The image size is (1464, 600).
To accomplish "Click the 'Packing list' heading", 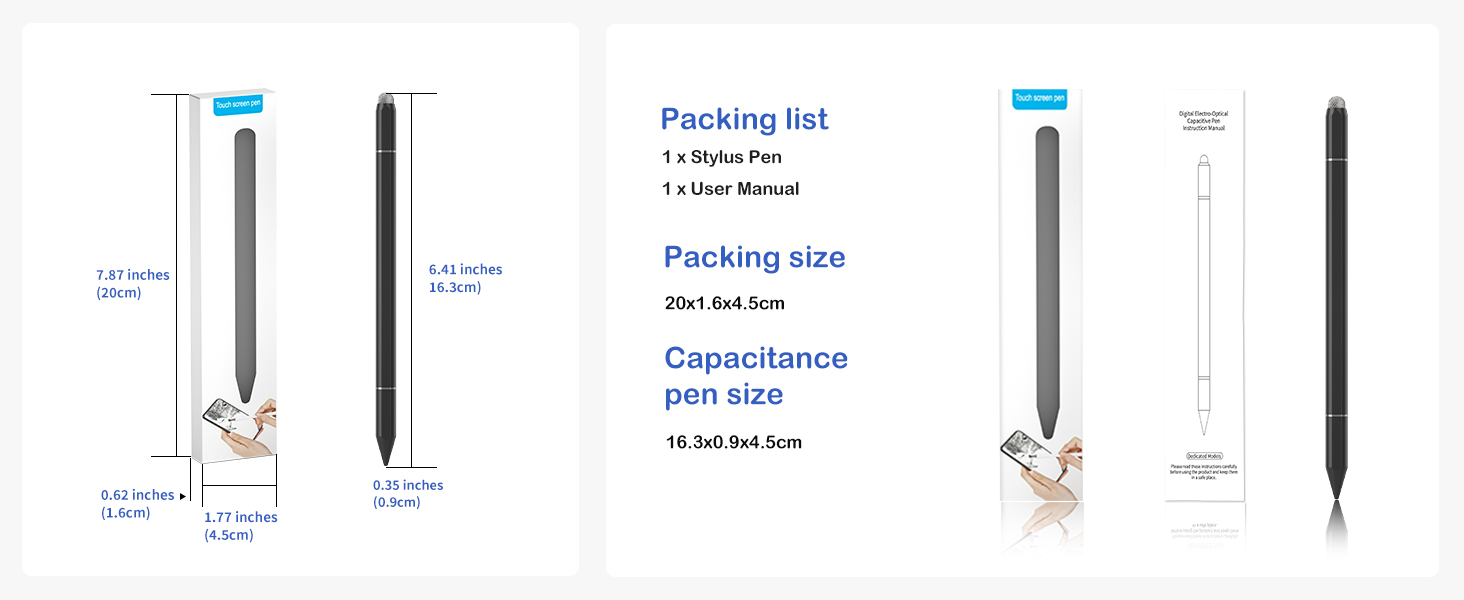I will tap(744, 119).
